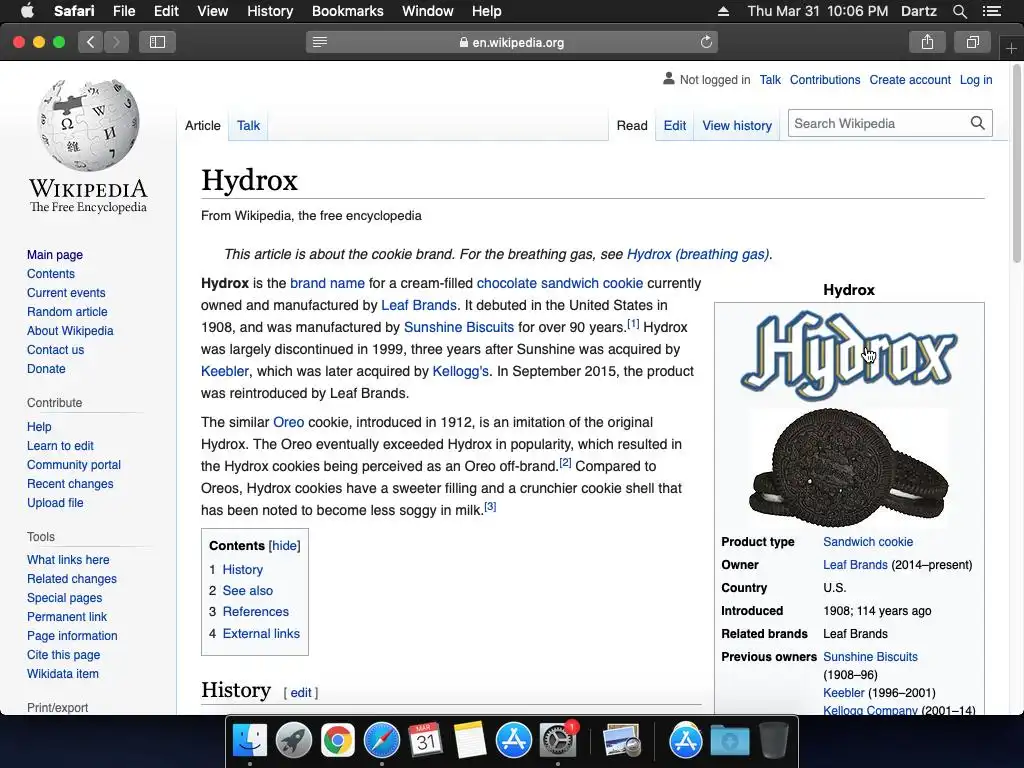Open Safari compass icon in Dock
The width and height of the screenshot is (1024, 768).
click(381, 741)
